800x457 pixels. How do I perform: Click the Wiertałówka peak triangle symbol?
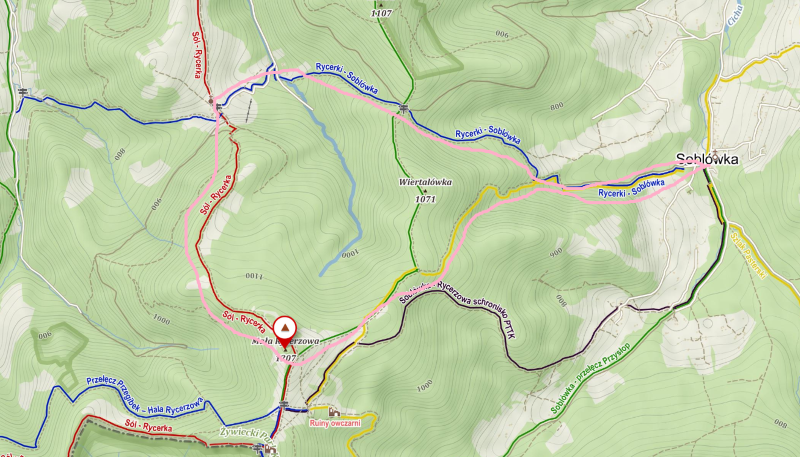pos(425,191)
